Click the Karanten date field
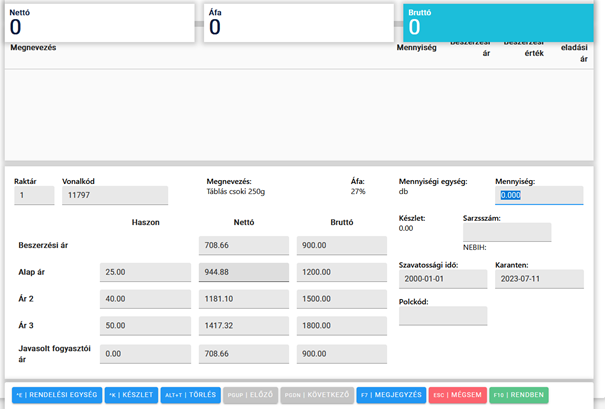Image resolution: width=605 pixels, height=409 pixels. coord(539,280)
